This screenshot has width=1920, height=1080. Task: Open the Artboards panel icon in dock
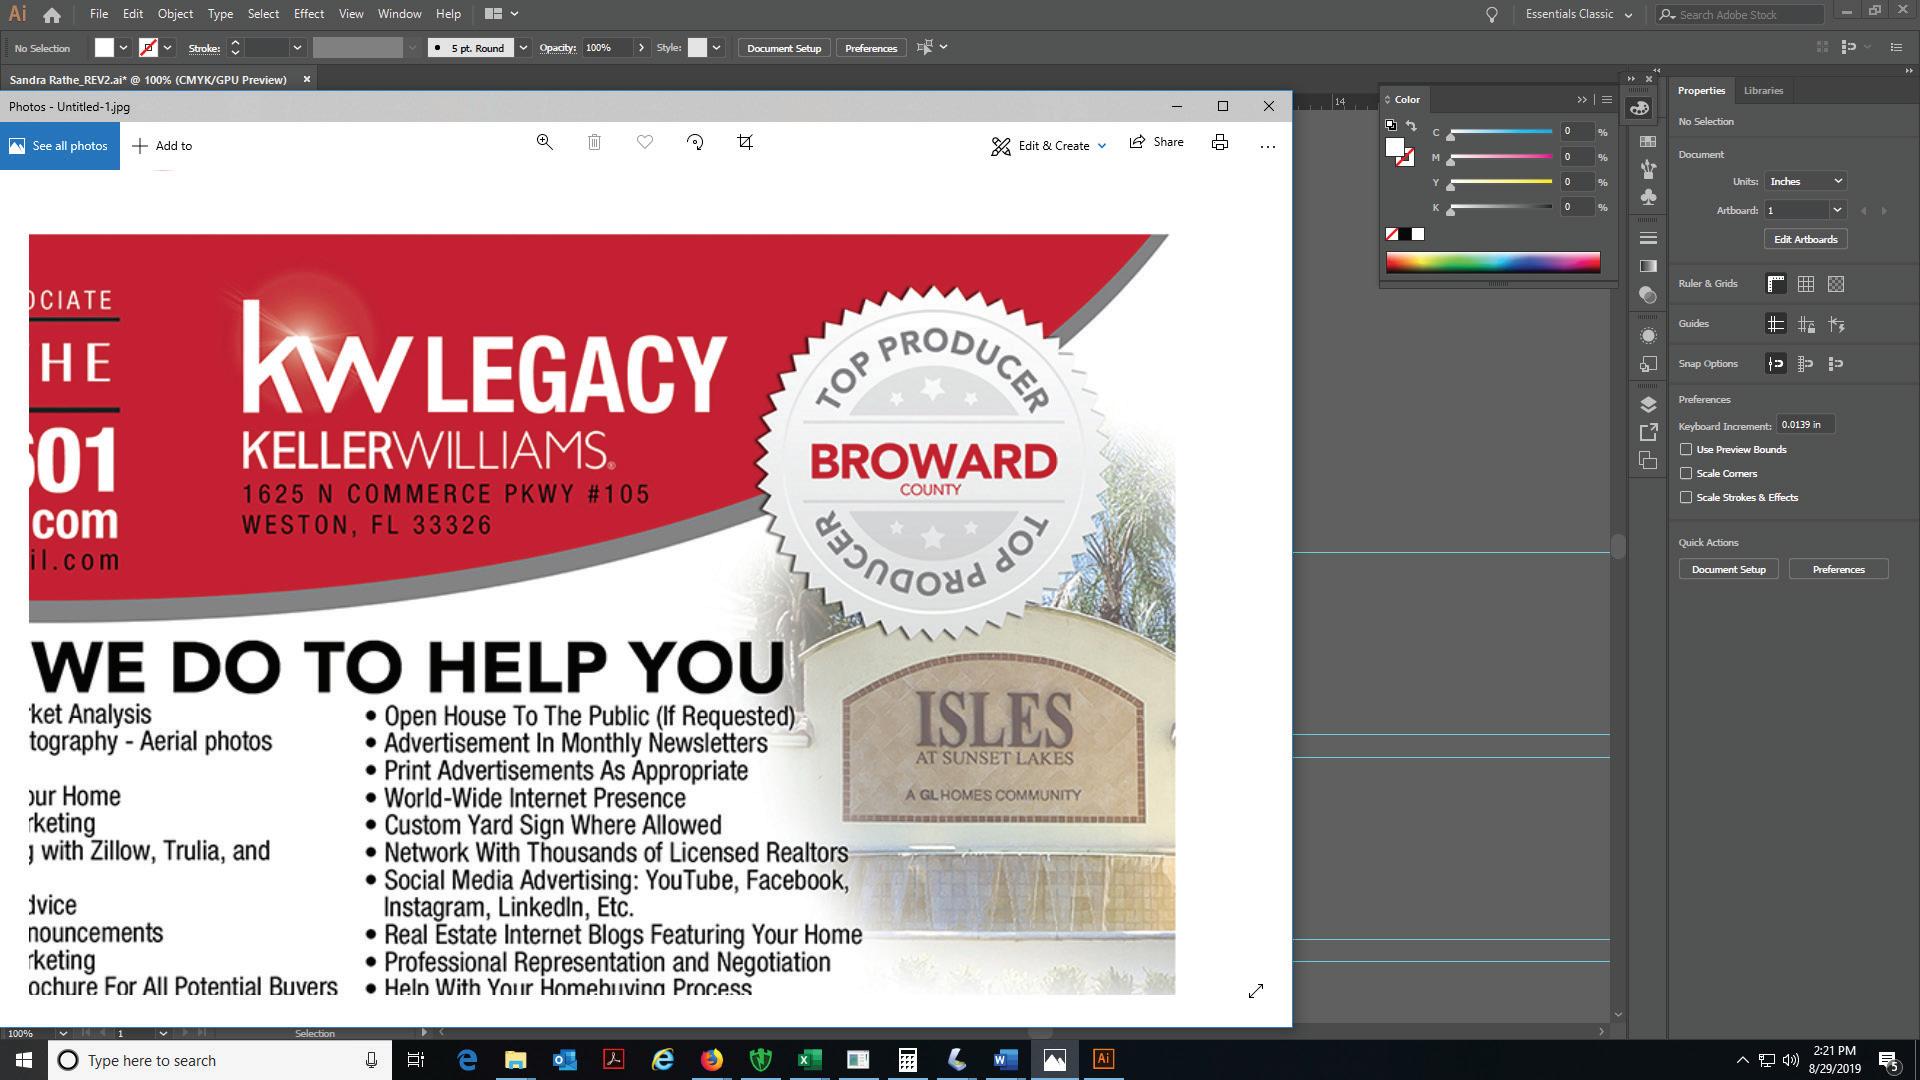[1648, 460]
